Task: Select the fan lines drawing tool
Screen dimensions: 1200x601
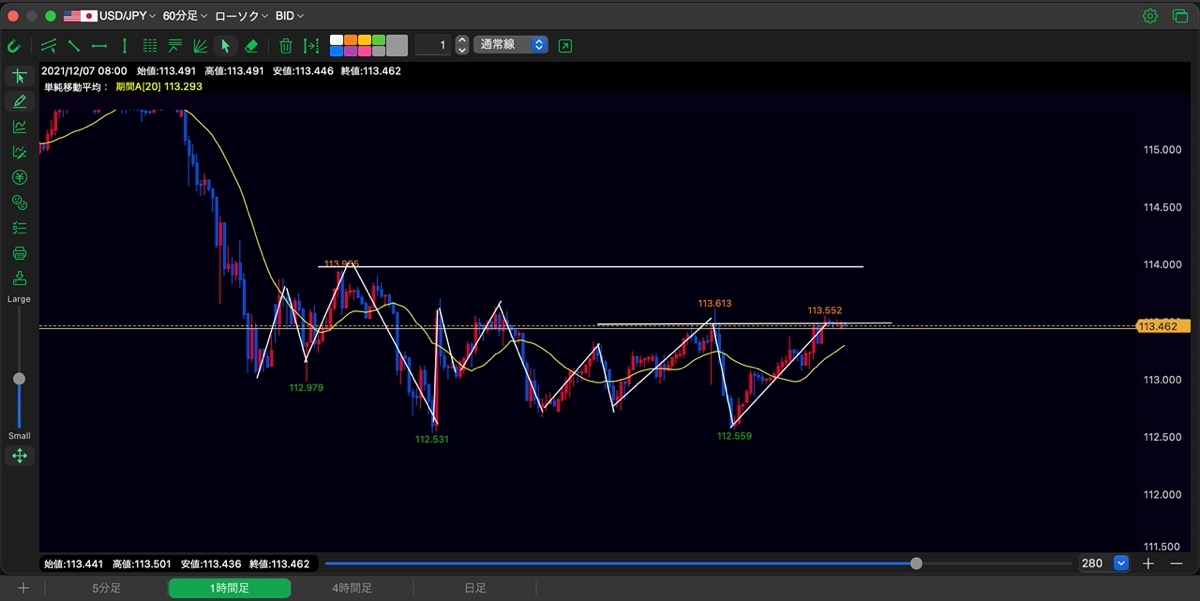Action: 201,45
